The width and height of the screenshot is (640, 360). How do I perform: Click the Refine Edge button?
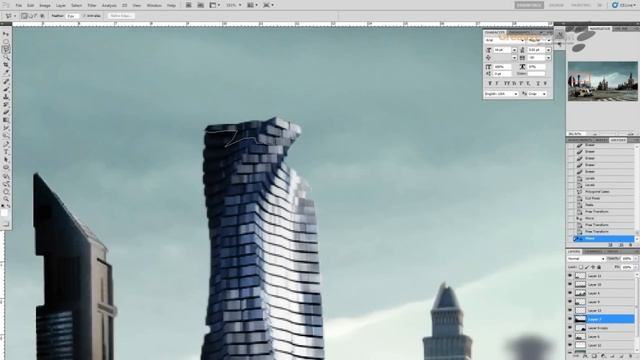pos(121,16)
